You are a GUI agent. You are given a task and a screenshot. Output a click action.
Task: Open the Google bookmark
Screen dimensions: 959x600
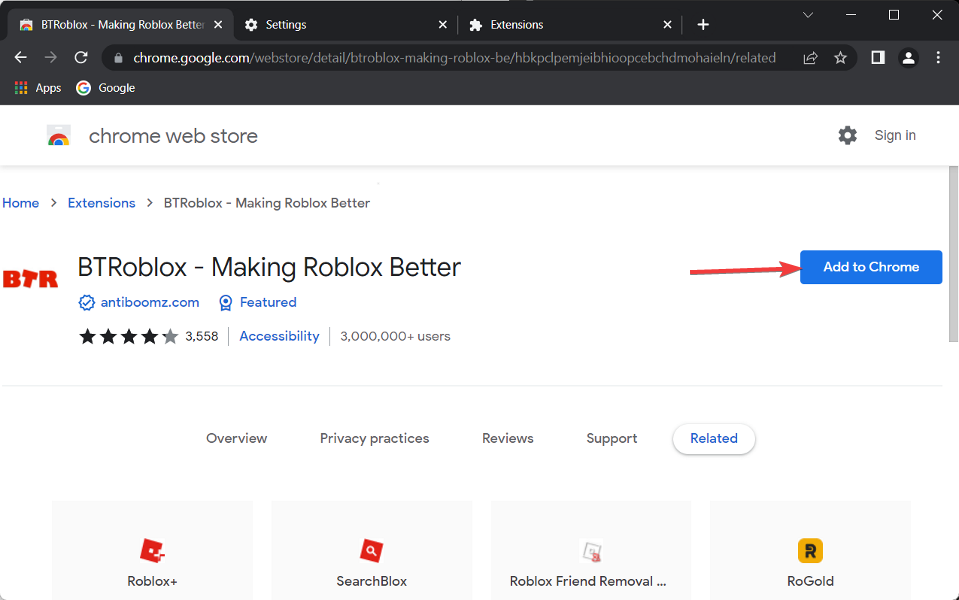(x=105, y=88)
